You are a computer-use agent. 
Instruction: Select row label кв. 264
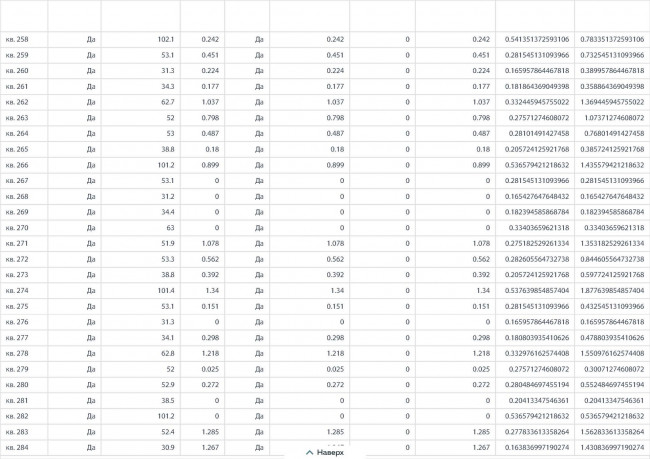pyautogui.click(x=17, y=134)
